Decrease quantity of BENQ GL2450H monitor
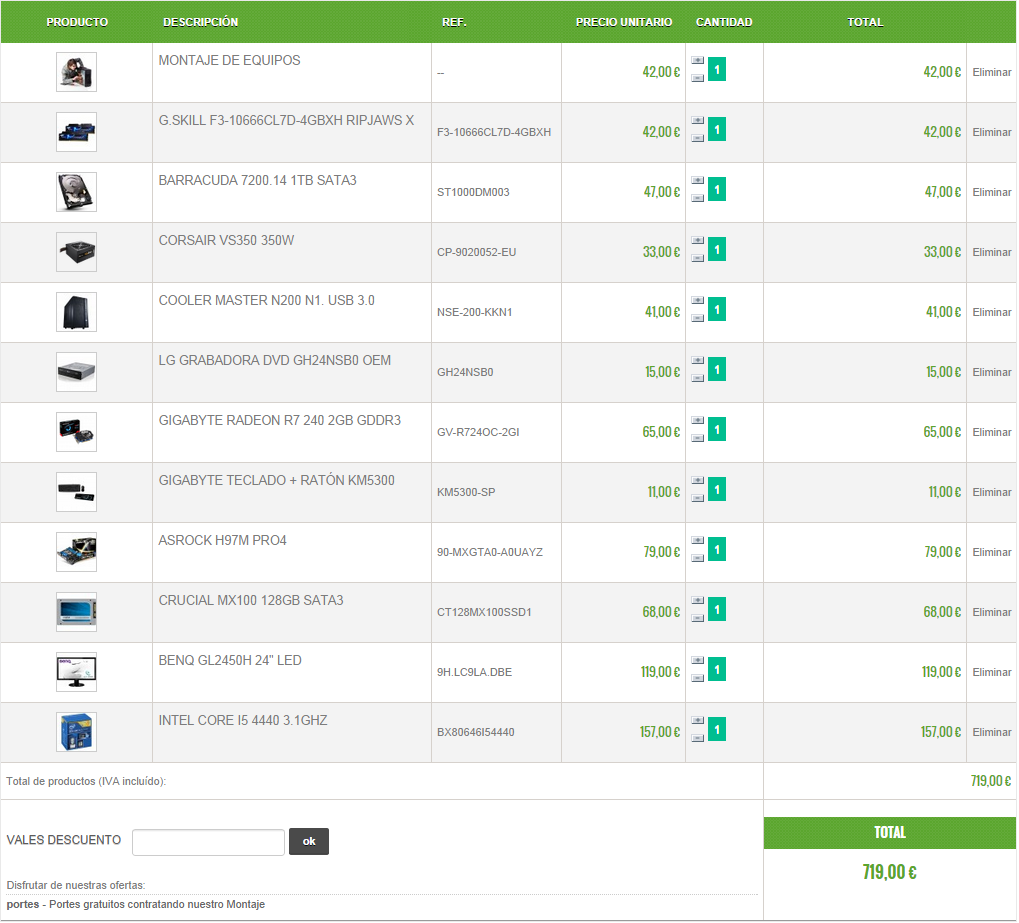 697,678
